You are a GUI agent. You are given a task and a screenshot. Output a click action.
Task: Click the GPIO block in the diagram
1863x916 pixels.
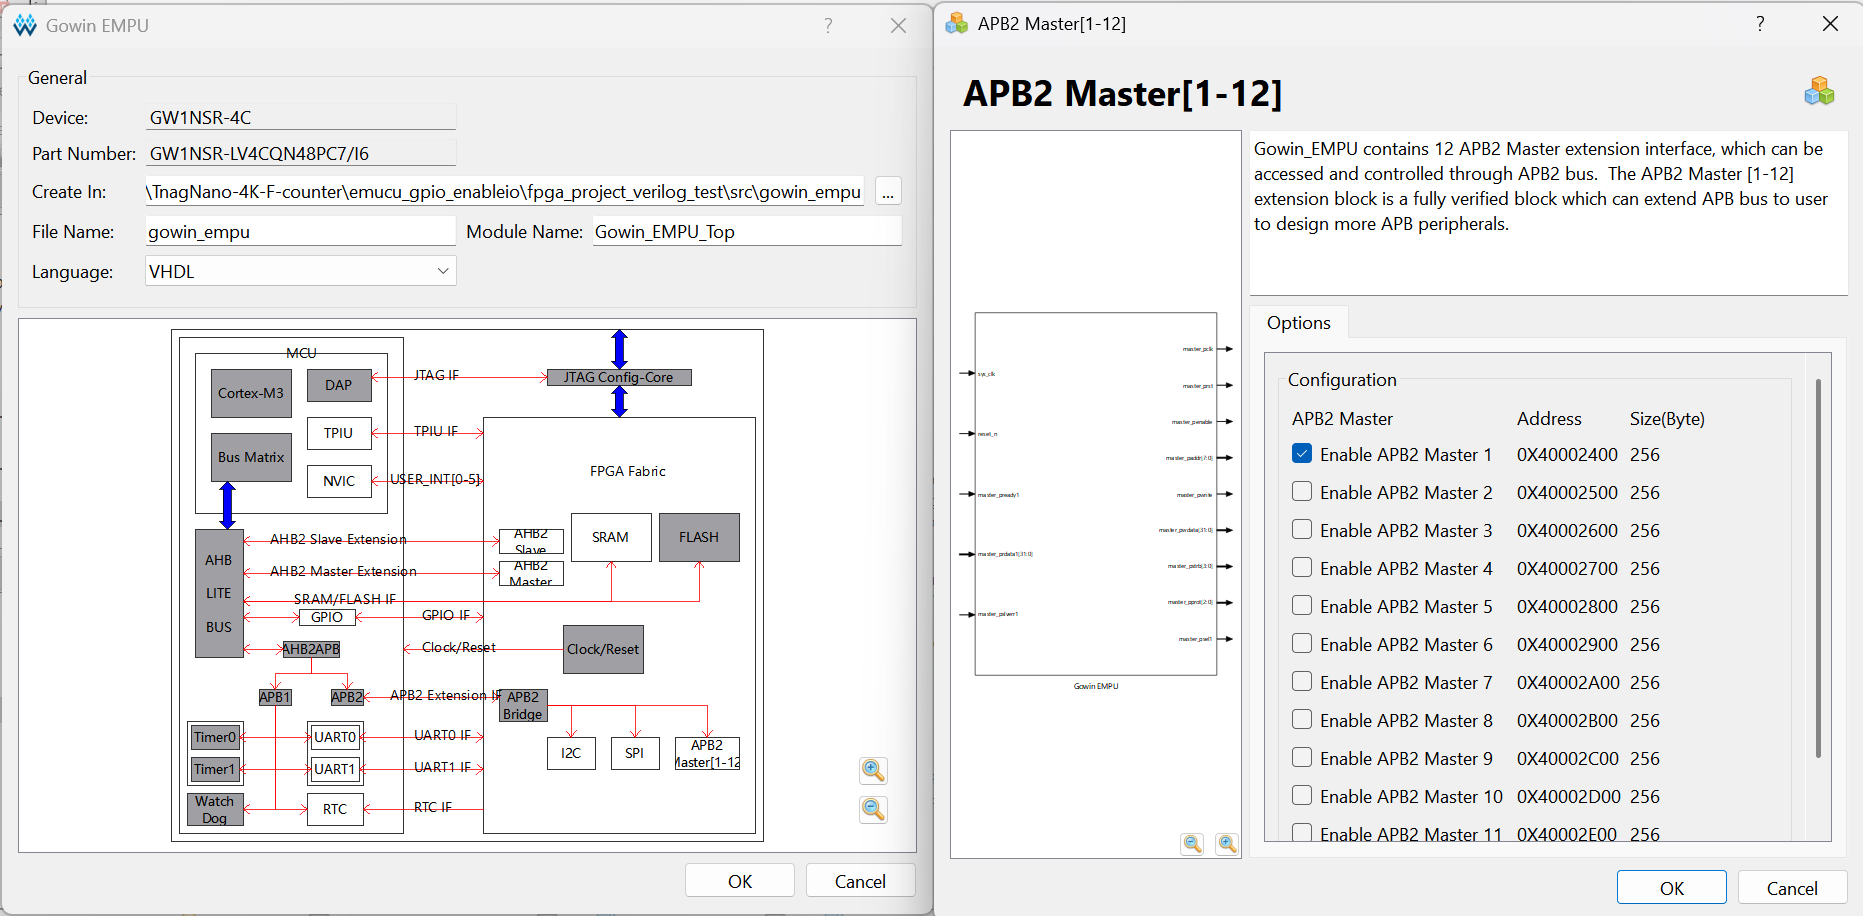pos(327,617)
